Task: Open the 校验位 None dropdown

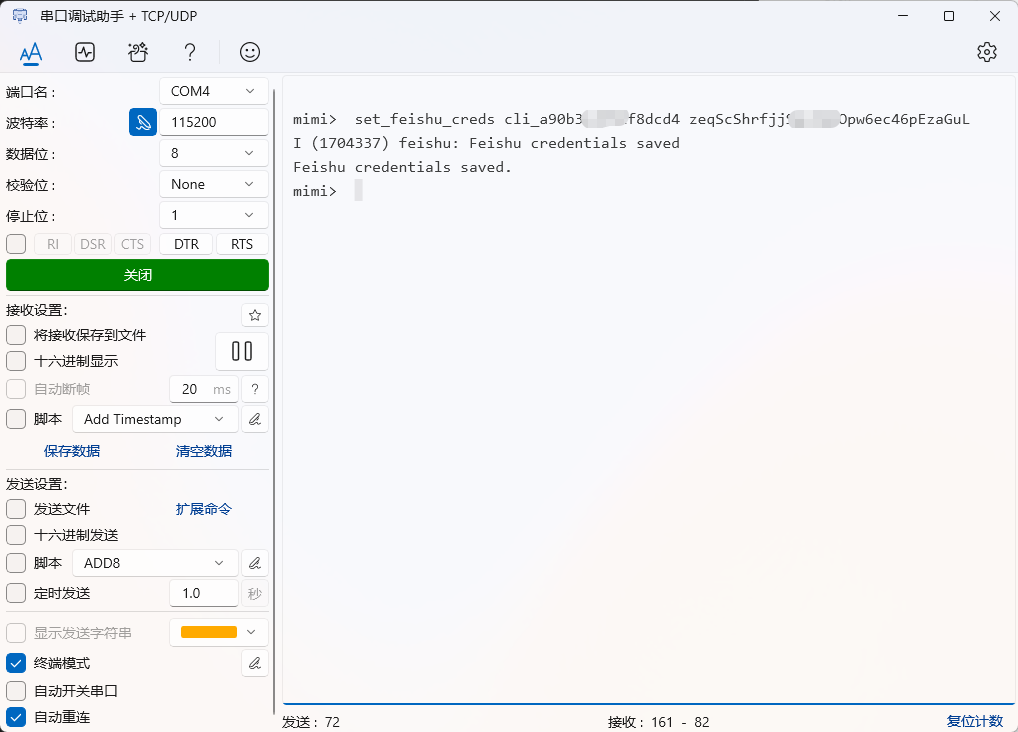Action: (x=213, y=183)
